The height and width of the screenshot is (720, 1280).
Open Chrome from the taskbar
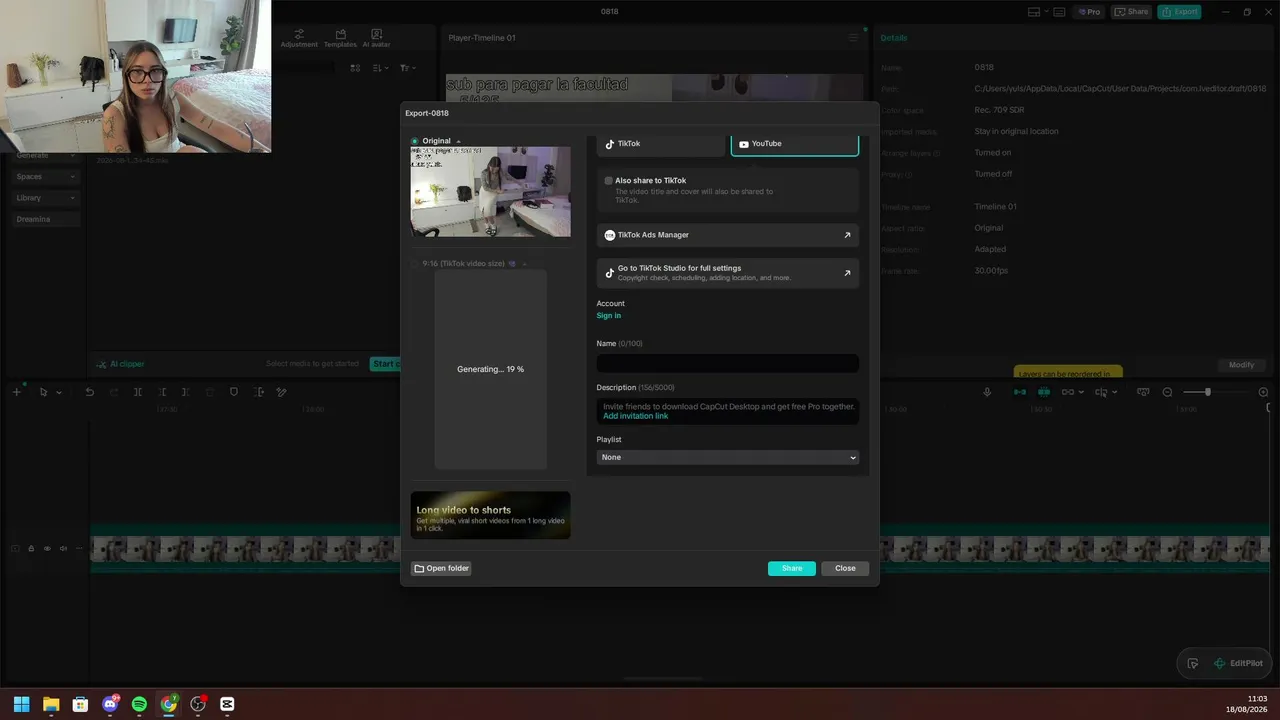(169, 704)
